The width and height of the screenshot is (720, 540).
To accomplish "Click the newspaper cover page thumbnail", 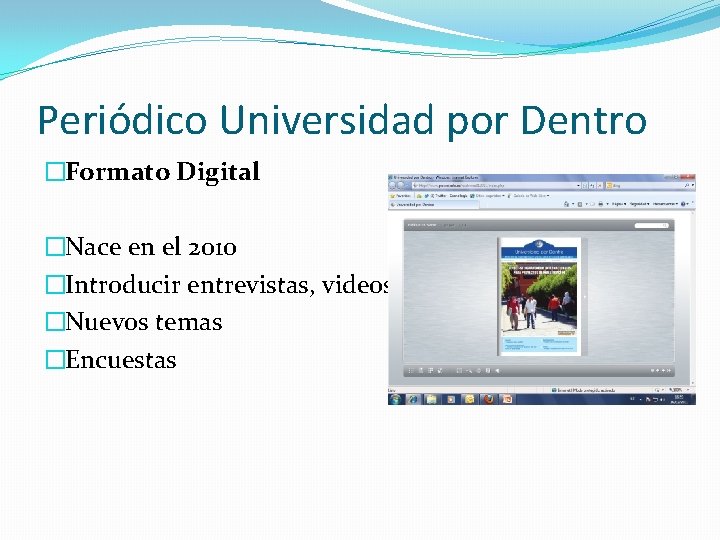I will point(540,296).
